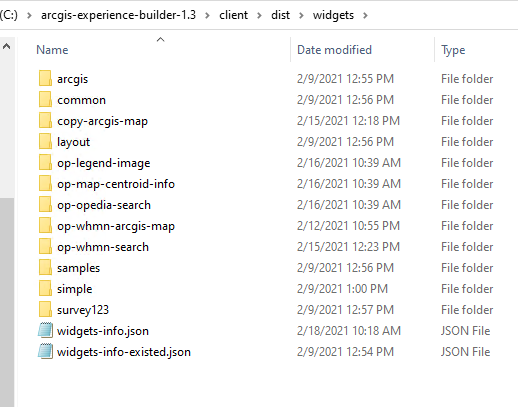Open the chevron after (C:) in breadcrumb
This screenshot has height=407, width=518.
point(29,15)
